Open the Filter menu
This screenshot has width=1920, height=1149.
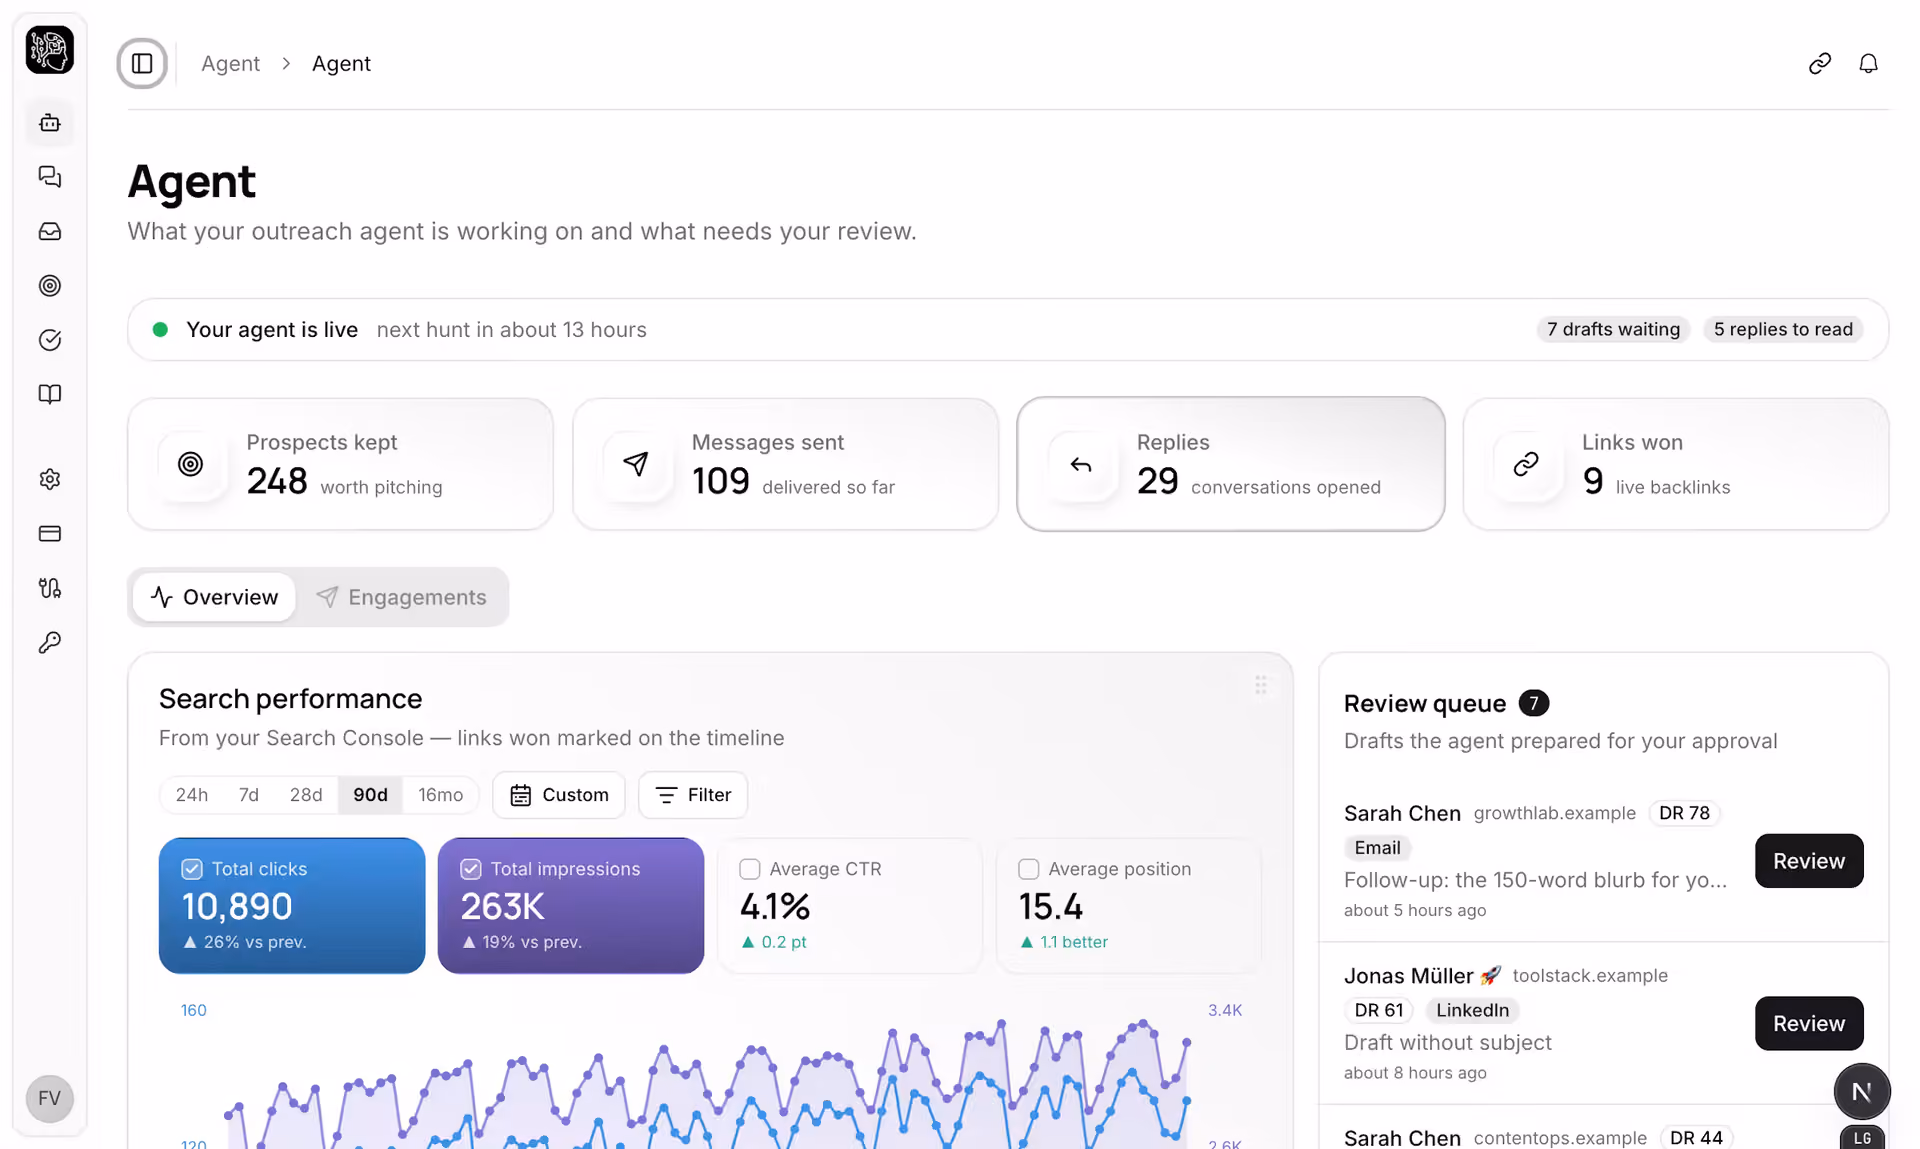(693, 795)
